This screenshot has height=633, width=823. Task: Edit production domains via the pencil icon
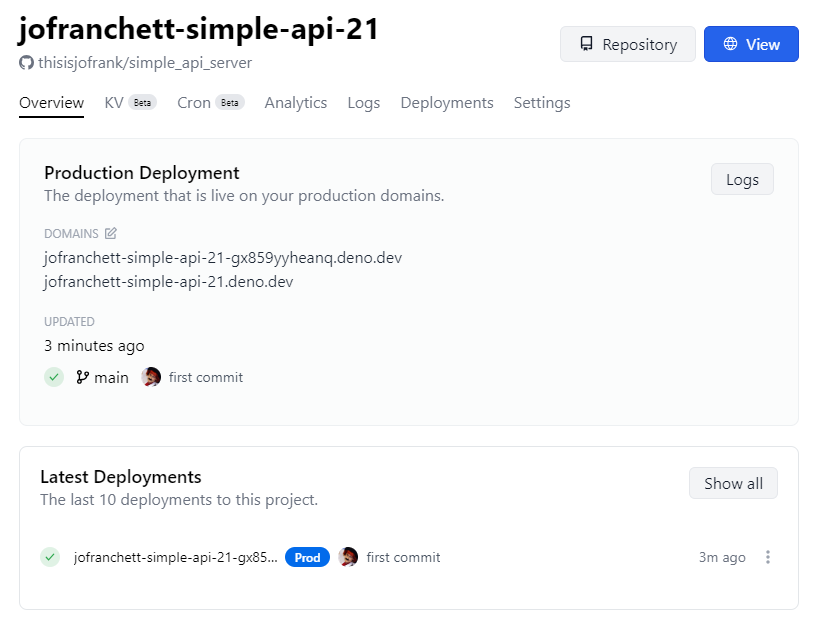(x=110, y=233)
